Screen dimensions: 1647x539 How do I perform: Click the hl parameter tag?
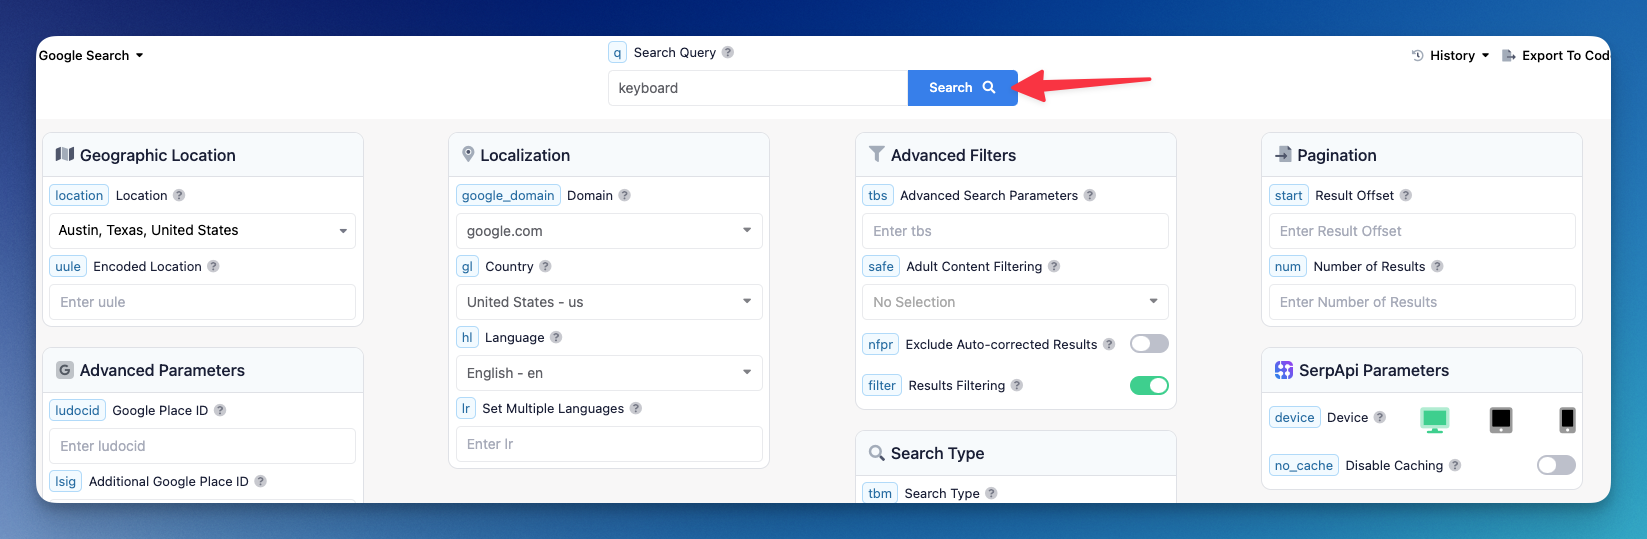[x=467, y=337]
